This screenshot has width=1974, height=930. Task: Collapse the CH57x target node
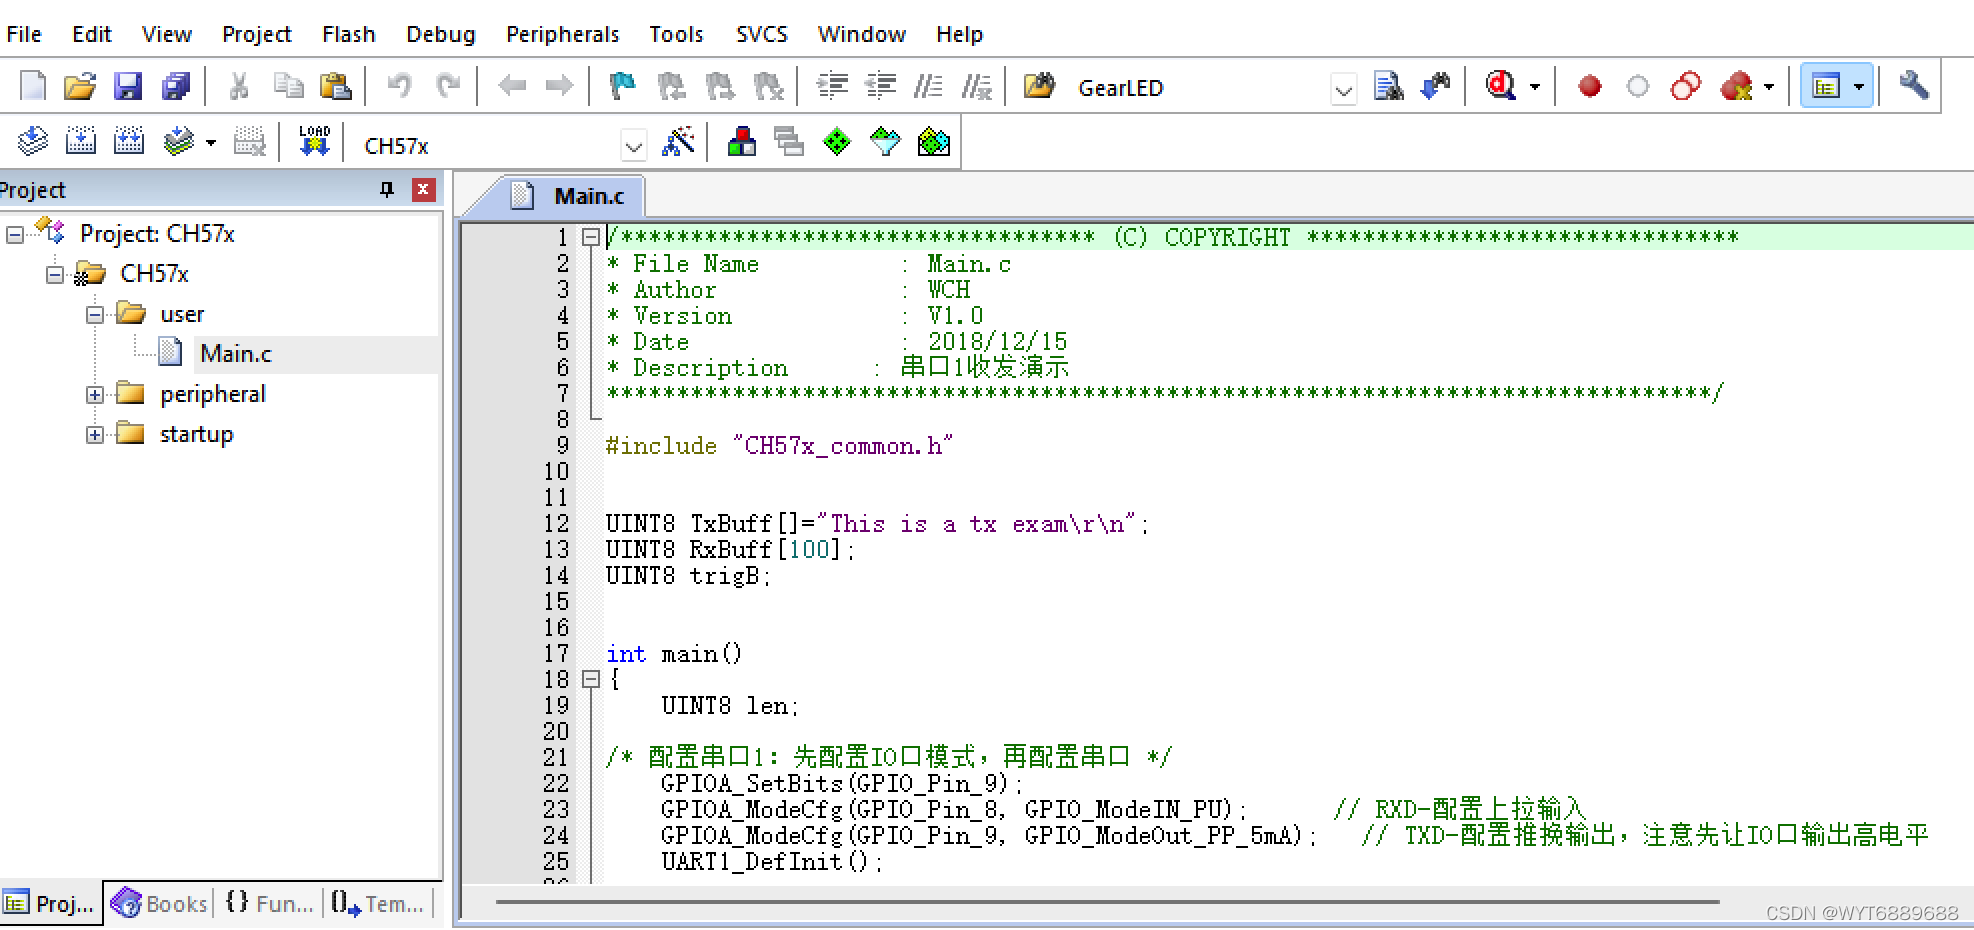coord(55,275)
